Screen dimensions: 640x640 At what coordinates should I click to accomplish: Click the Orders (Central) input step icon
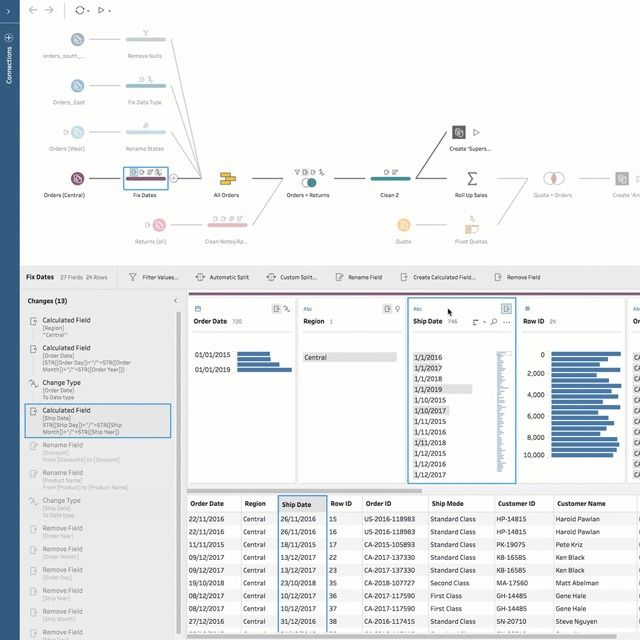pos(77,178)
